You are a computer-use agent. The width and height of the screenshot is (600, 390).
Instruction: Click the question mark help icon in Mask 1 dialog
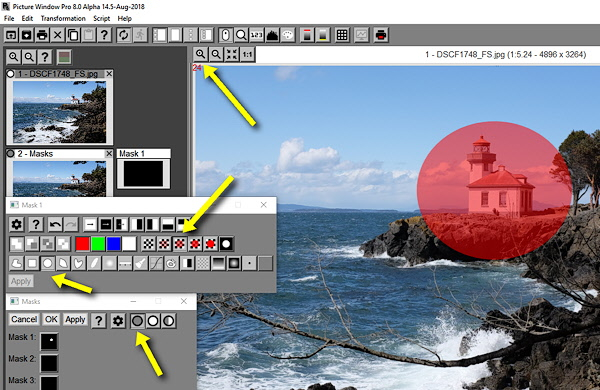tap(36, 224)
